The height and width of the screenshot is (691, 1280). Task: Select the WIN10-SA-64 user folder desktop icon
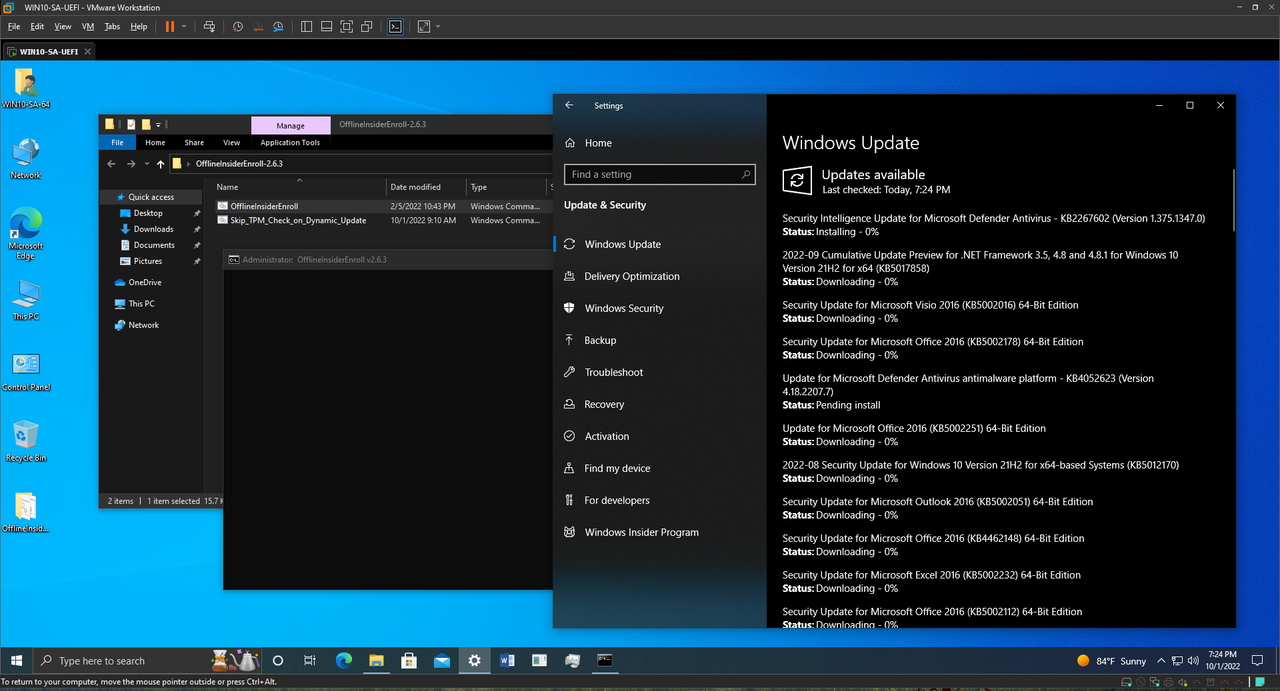pos(26,88)
